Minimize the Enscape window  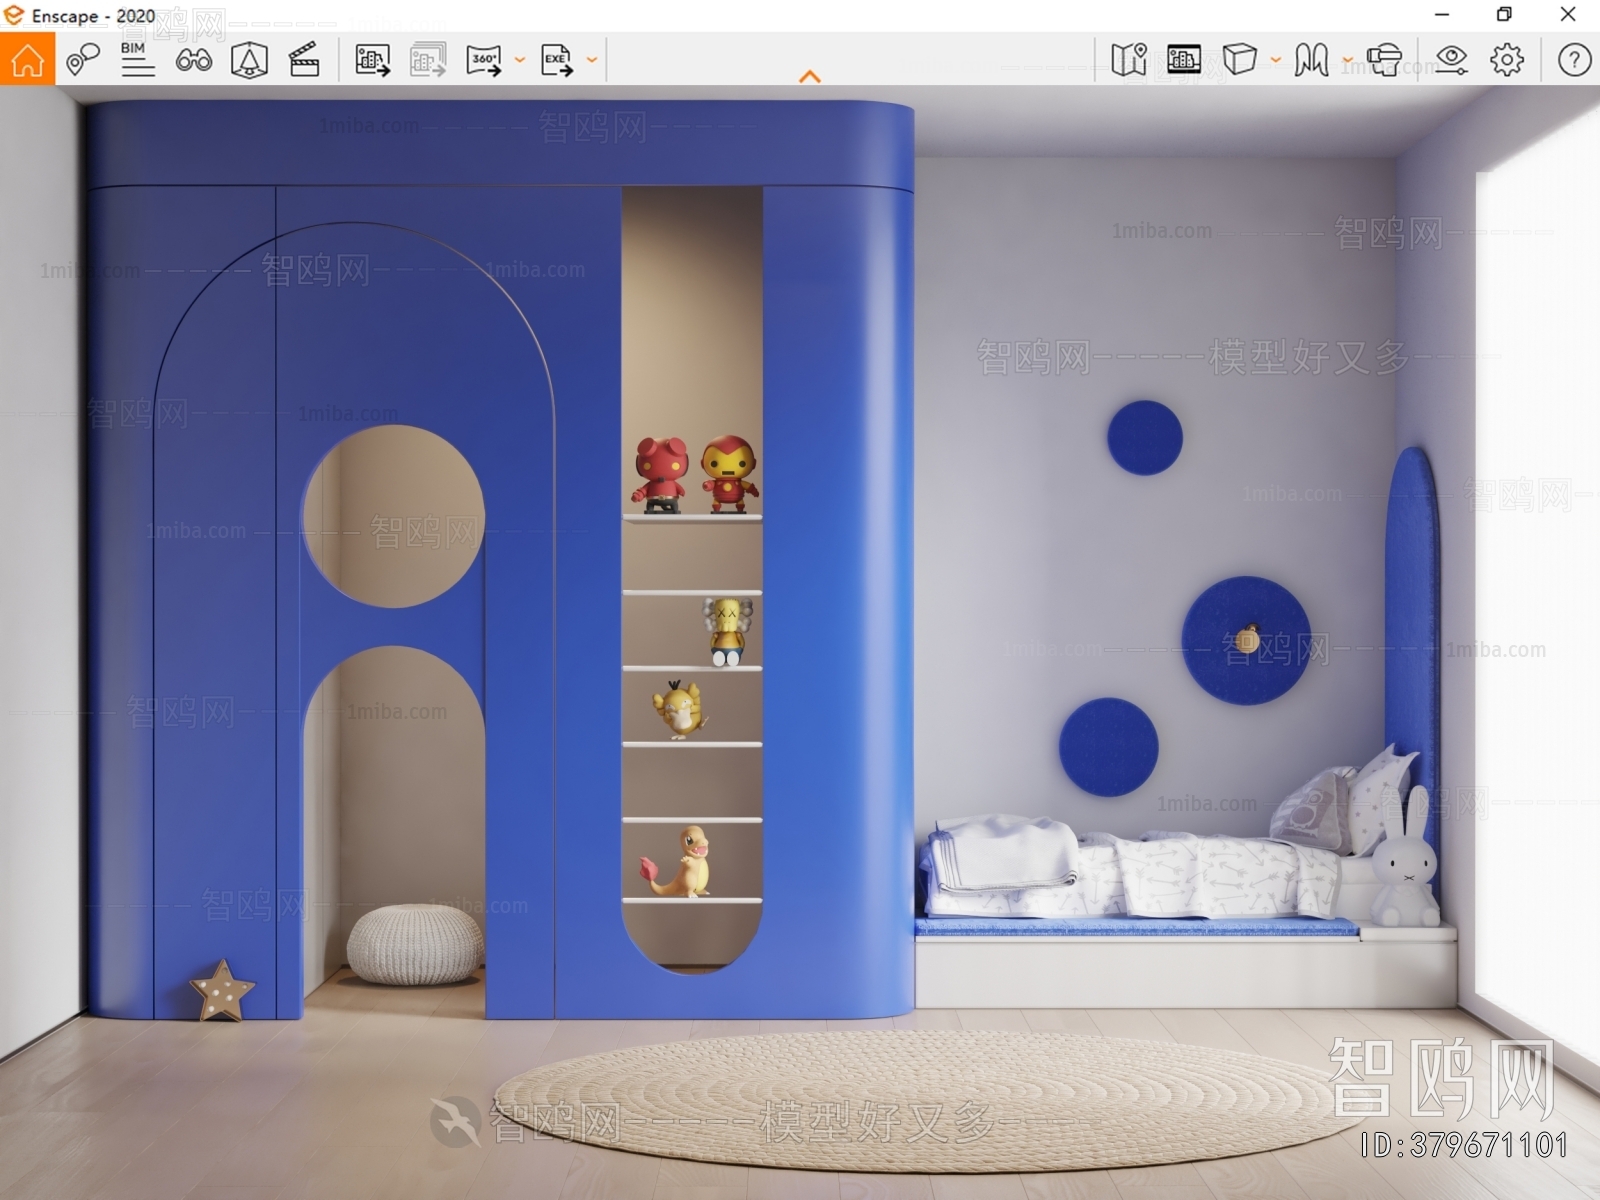(1442, 15)
